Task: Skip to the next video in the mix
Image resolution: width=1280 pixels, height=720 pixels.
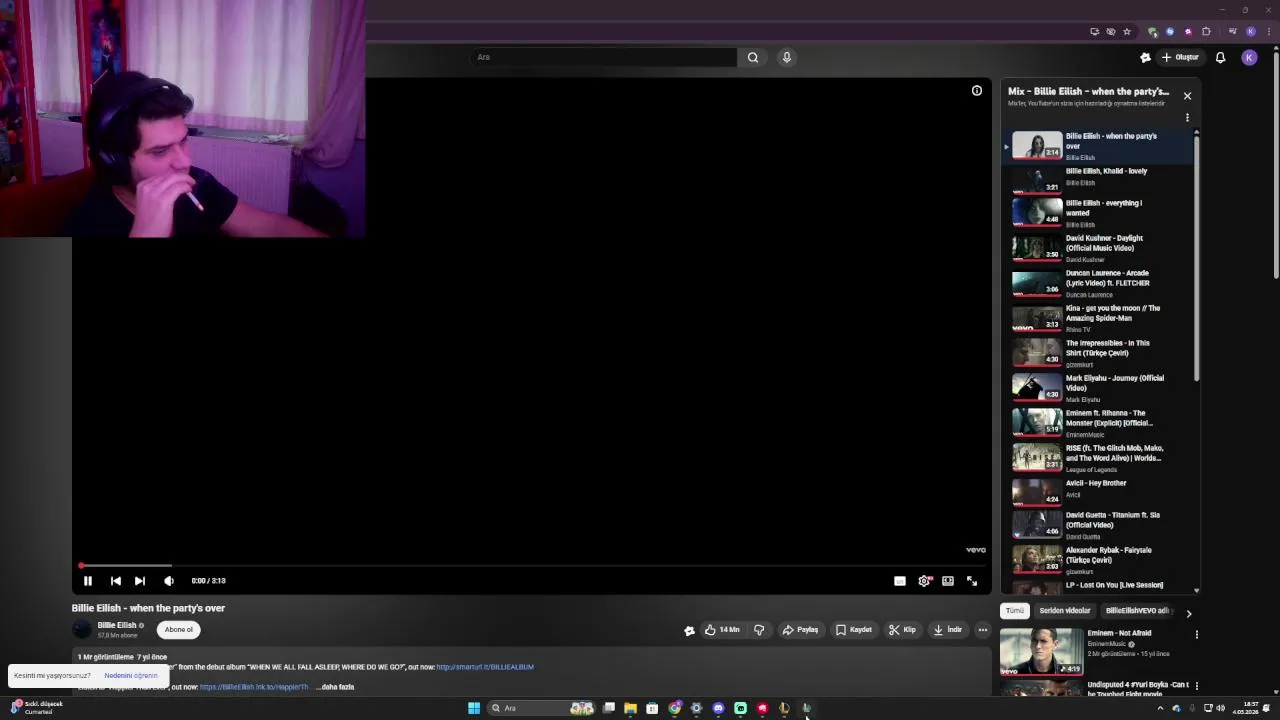Action: (x=140, y=581)
